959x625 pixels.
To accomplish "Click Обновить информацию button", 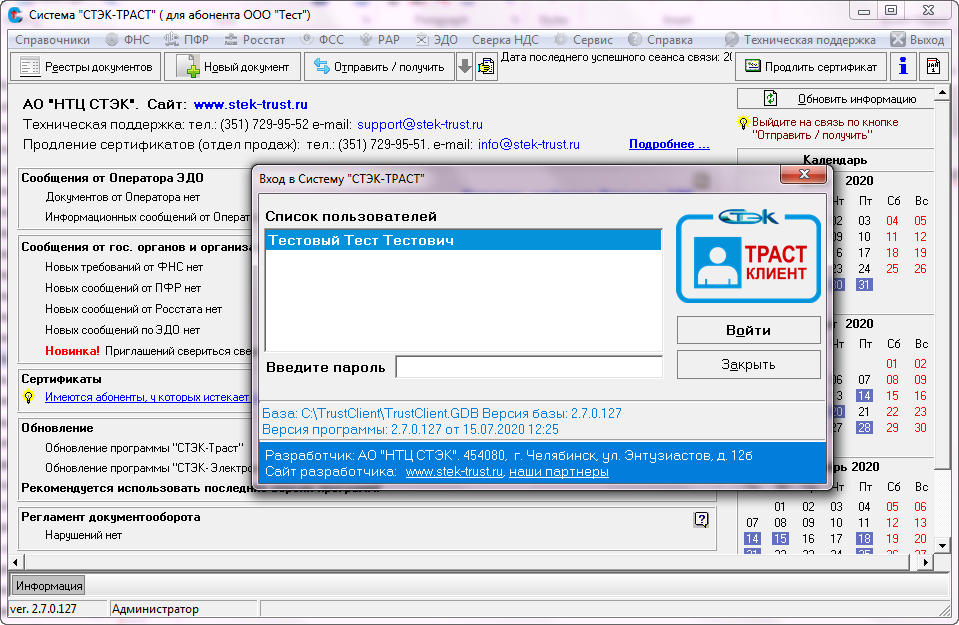I will point(835,98).
